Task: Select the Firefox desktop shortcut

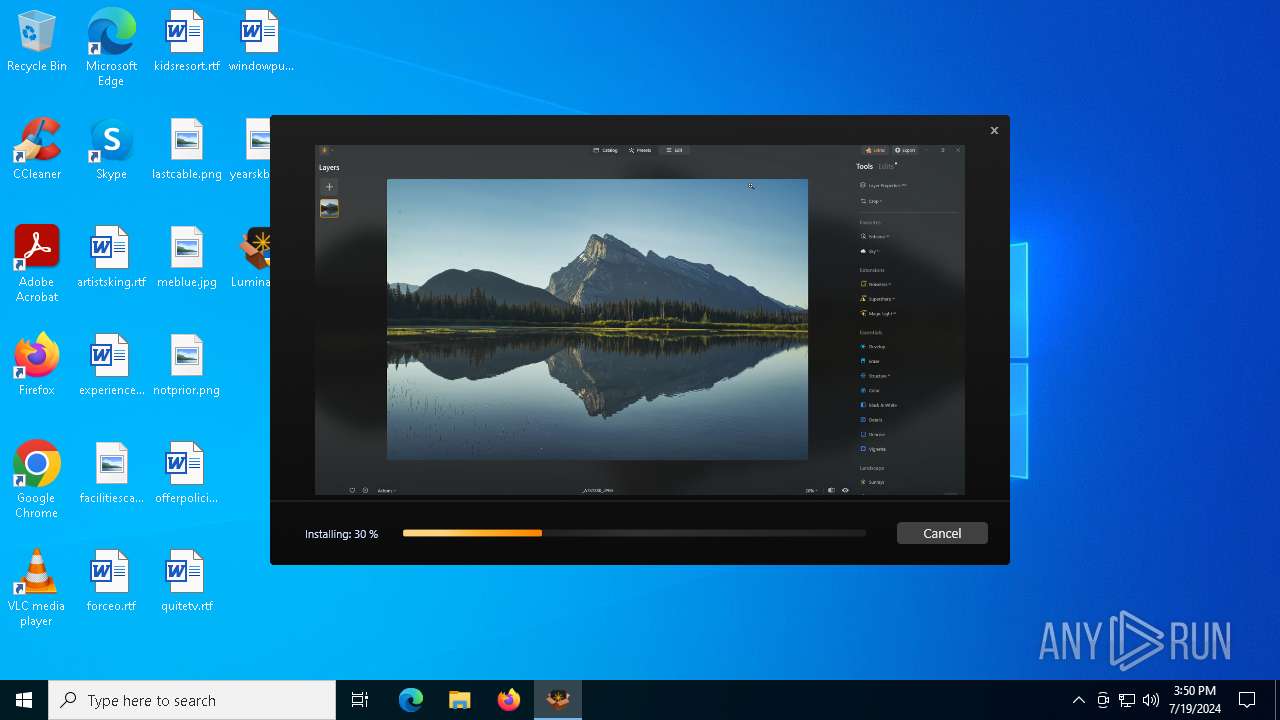Action: [x=37, y=365]
